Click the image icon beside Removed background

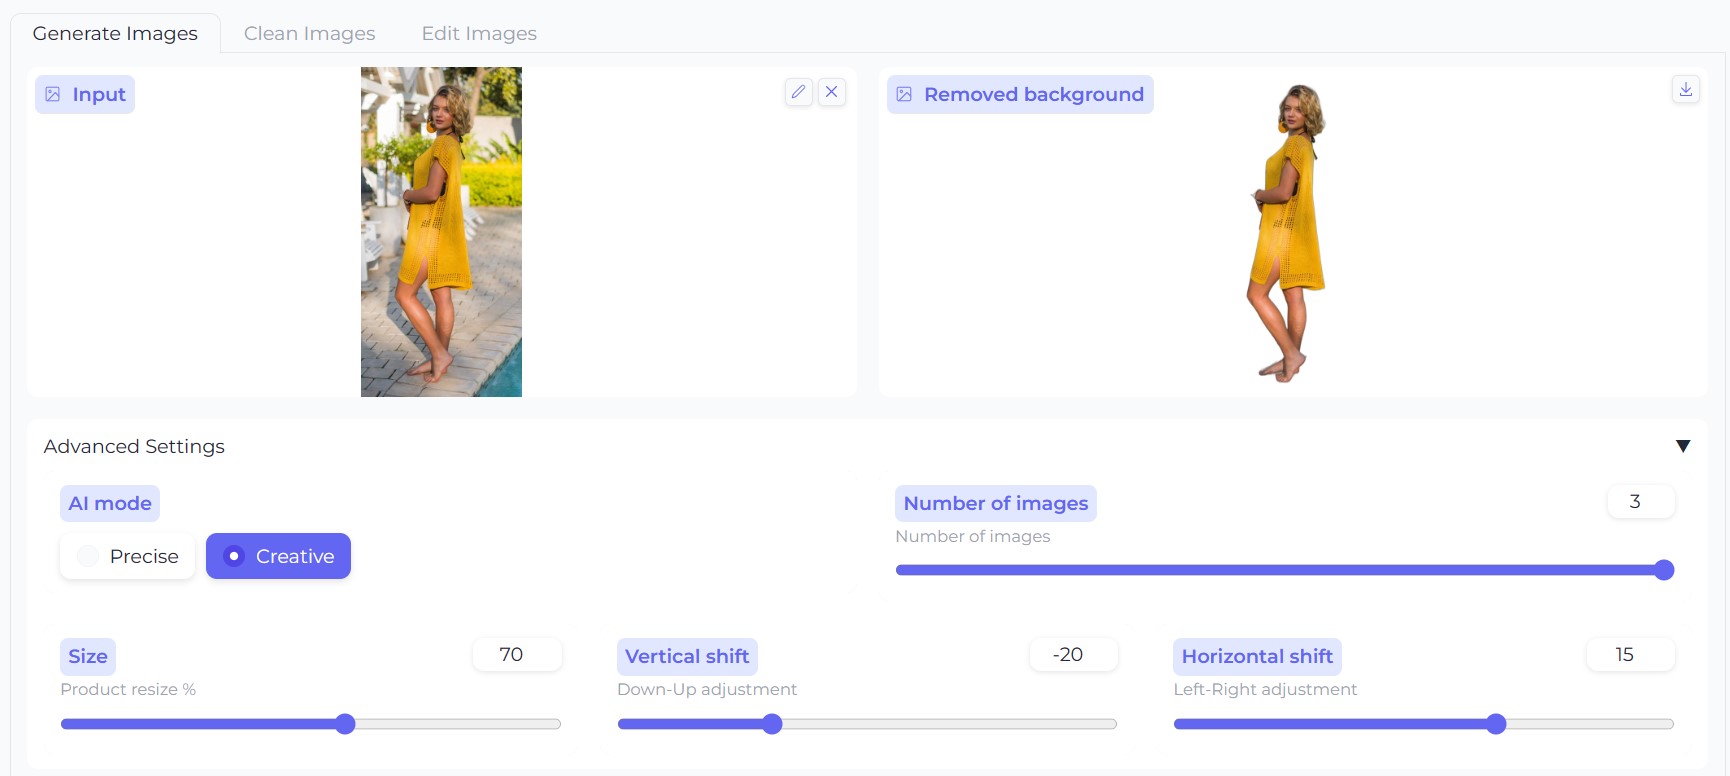pyautogui.click(x=904, y=94)
